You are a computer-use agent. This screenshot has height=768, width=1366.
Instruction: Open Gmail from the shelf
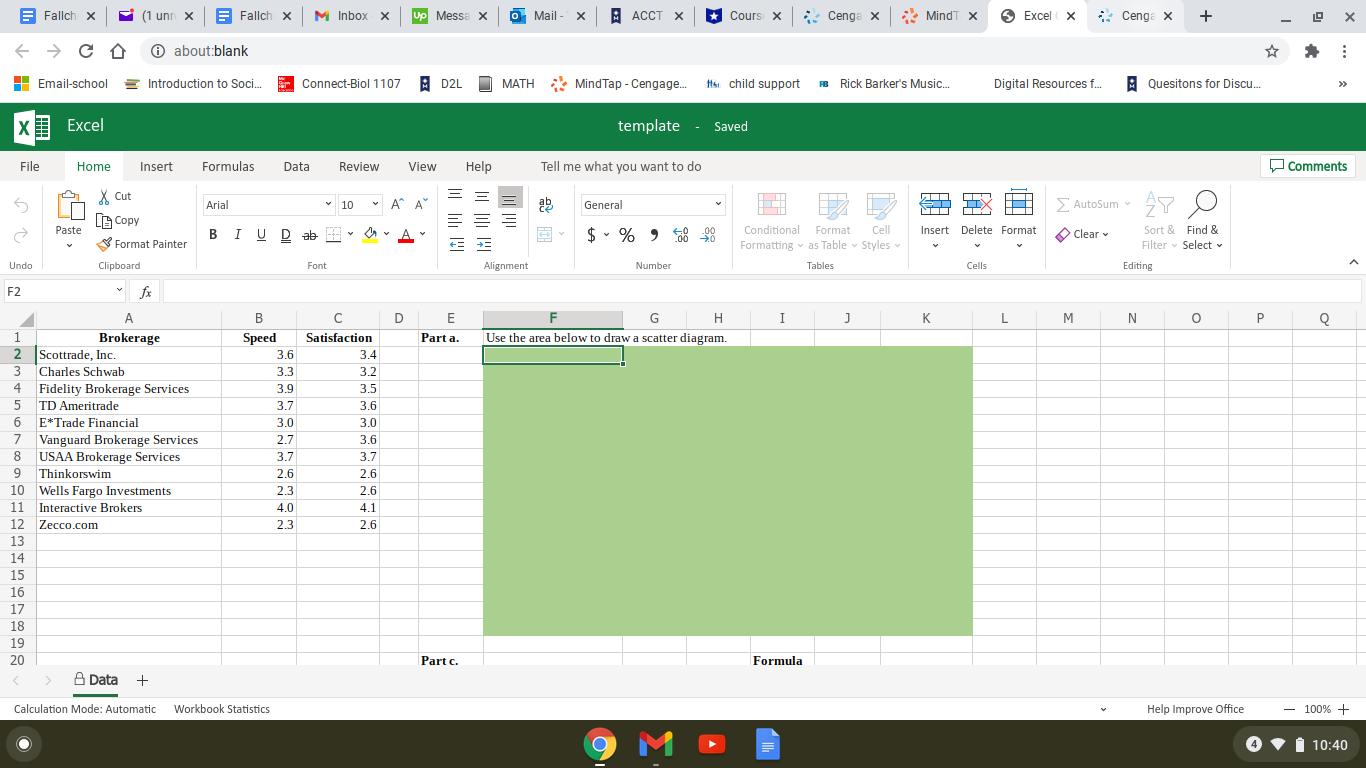click(655, 744)
